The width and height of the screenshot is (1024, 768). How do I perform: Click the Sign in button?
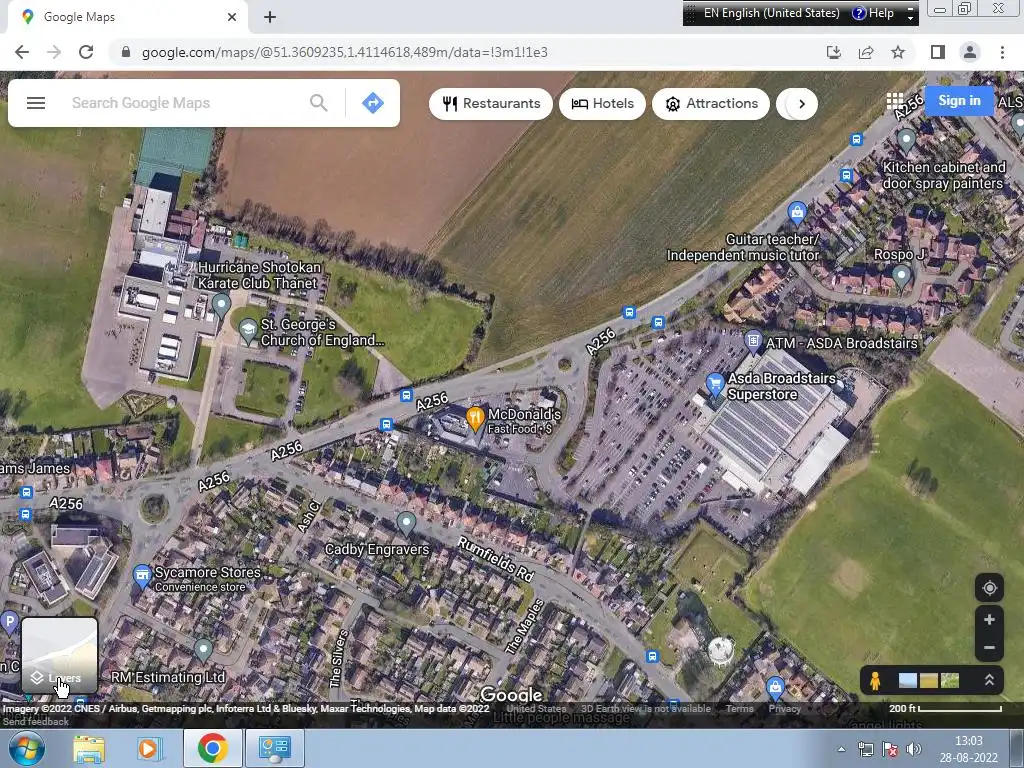[x=959, y=101]
